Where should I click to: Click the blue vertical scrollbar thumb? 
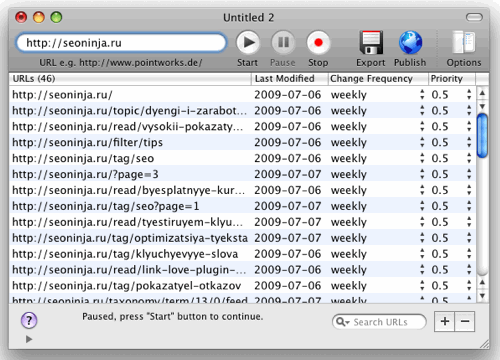coord(482,135)
